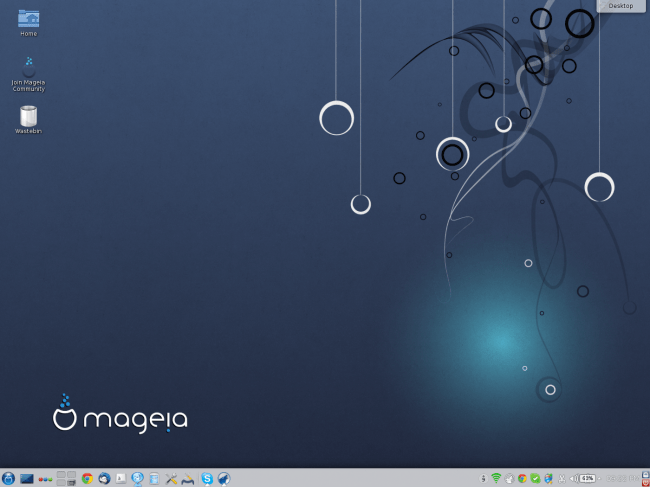Open the Desktop toolbox button
Image resolution: width=650 pixels, height=487 pixels.
(x=621, y=6)
